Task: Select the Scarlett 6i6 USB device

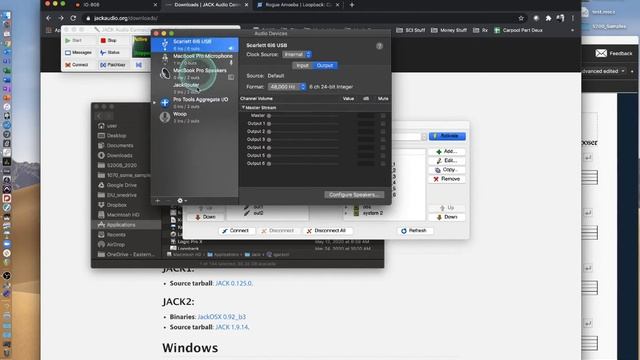Action: coord(195,45)
